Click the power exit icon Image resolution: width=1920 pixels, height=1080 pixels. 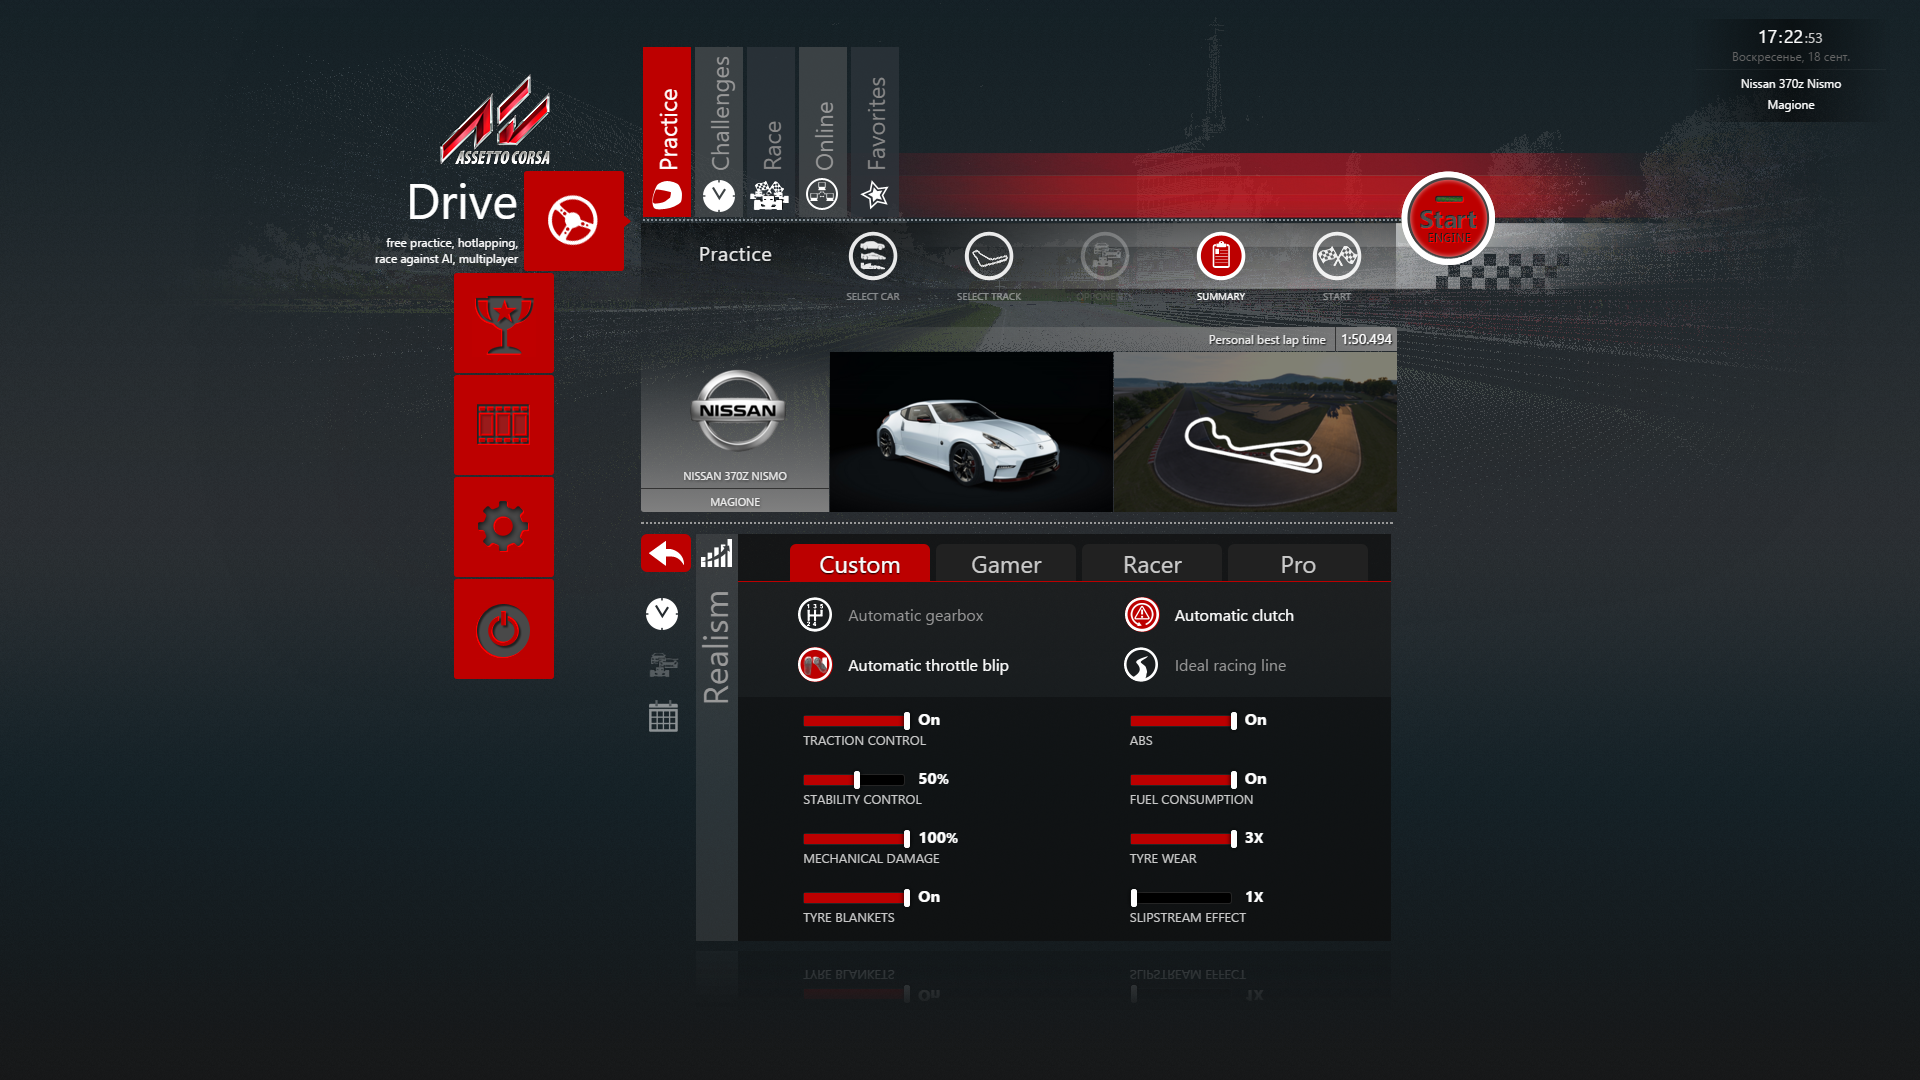pos(503,629)
